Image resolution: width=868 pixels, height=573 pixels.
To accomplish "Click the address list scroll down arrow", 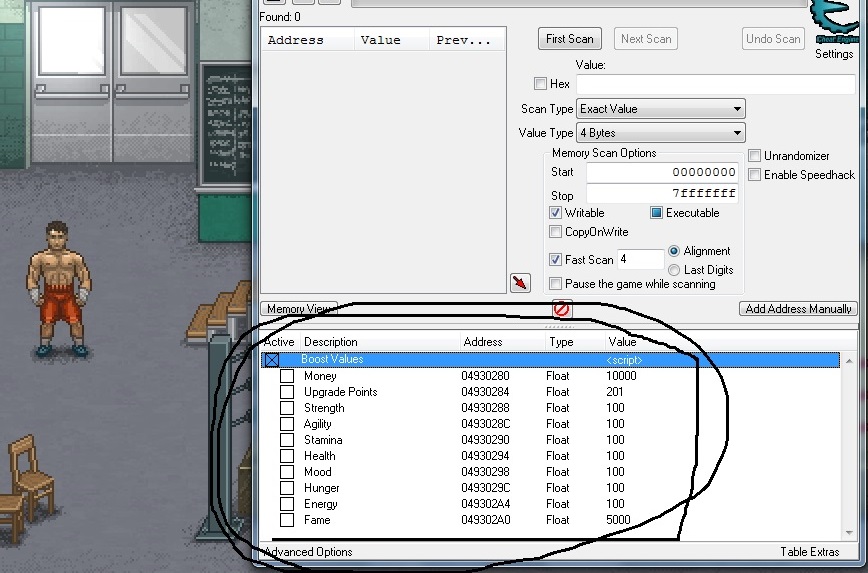I will pos(849,533).
